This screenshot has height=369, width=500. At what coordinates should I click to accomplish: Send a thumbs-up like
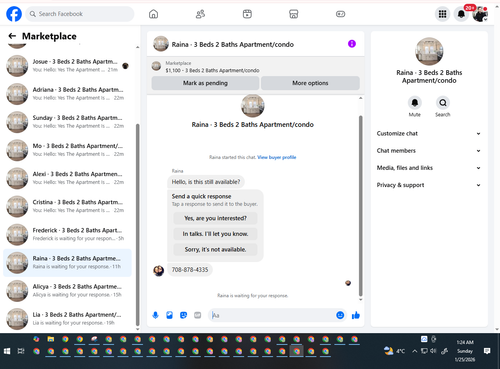pyautogui.click(x=356, y=315)
